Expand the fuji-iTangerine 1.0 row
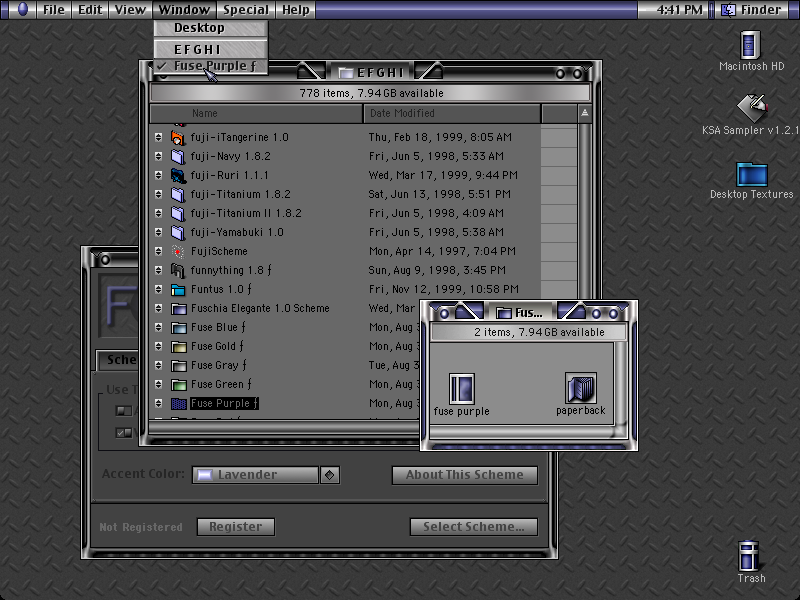This screenshot has height=600, width=800. (159, 137)
